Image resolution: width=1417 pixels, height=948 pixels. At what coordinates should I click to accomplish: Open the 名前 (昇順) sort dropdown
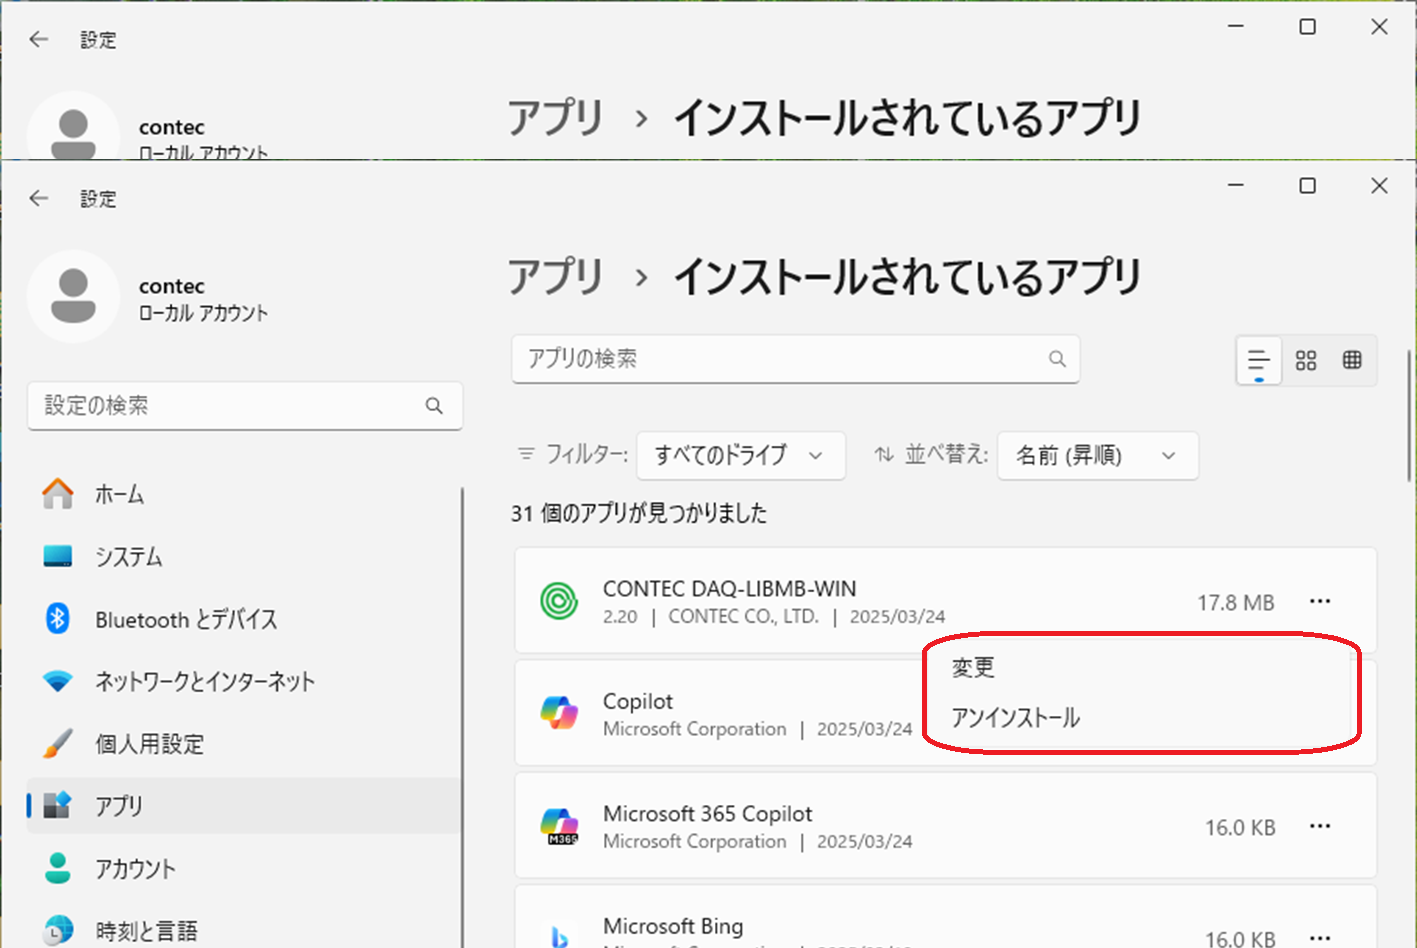[x=1098, y=455]
